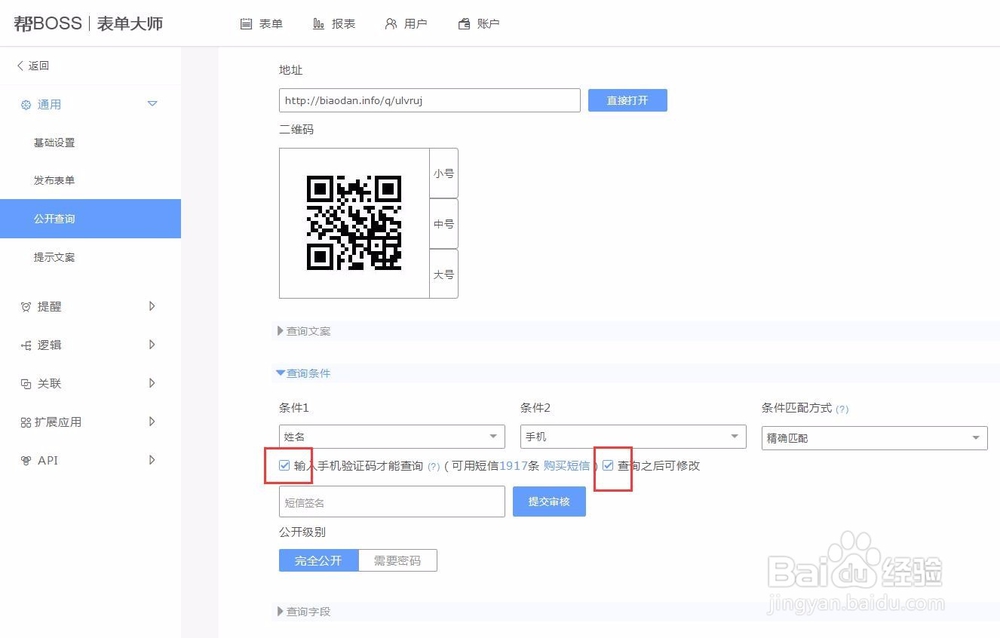1000x638 pixels.
Task: Click the alarm clock icon beside 提醒
Action: [26, 307]
